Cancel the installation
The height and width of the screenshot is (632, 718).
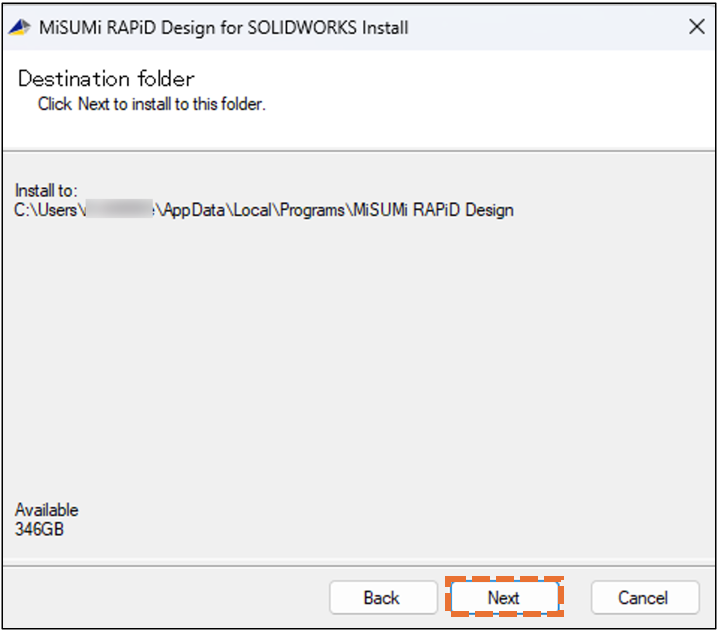point(643,598)
